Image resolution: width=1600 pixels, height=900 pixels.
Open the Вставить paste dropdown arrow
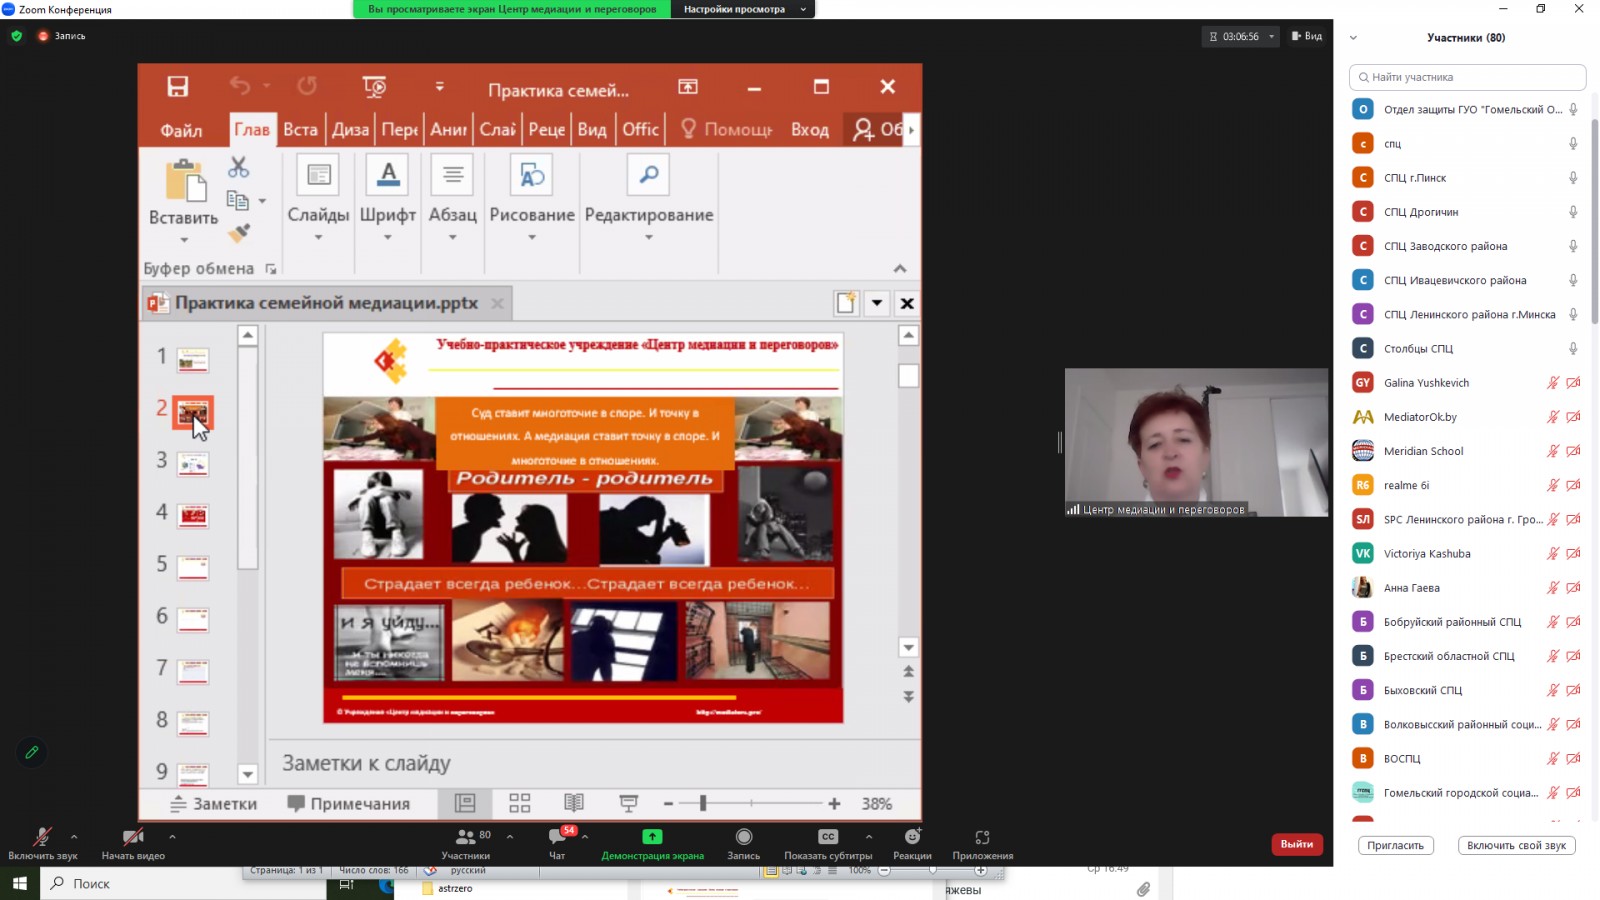[x=184, y=240]
